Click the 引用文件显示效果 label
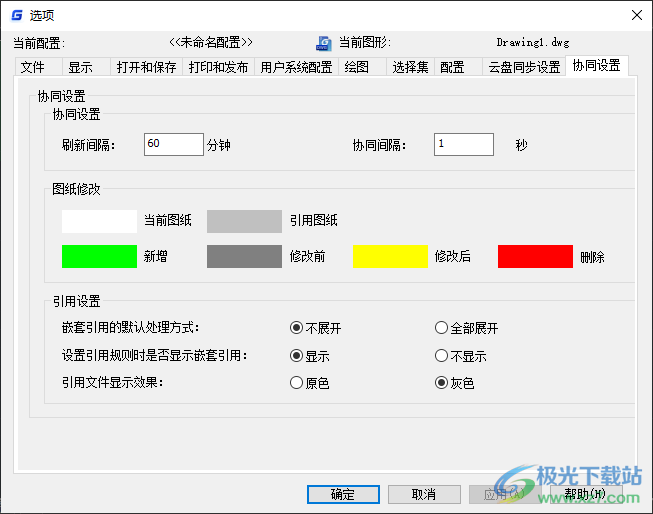This screenshot has height=514, width=653. pyautogui.click(x=112, y=382)
